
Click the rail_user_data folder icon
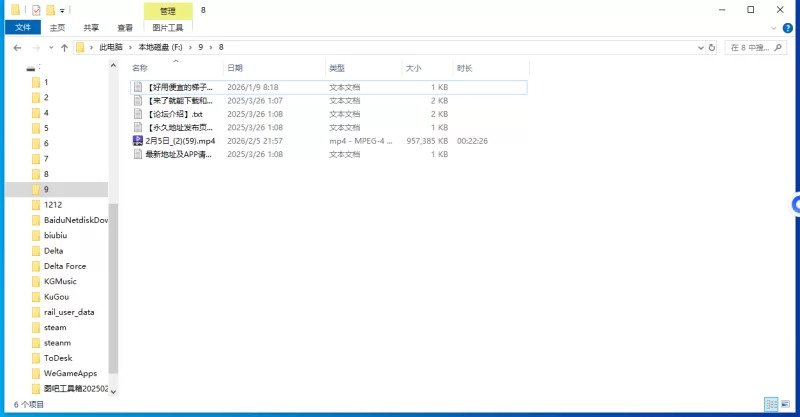36,312
